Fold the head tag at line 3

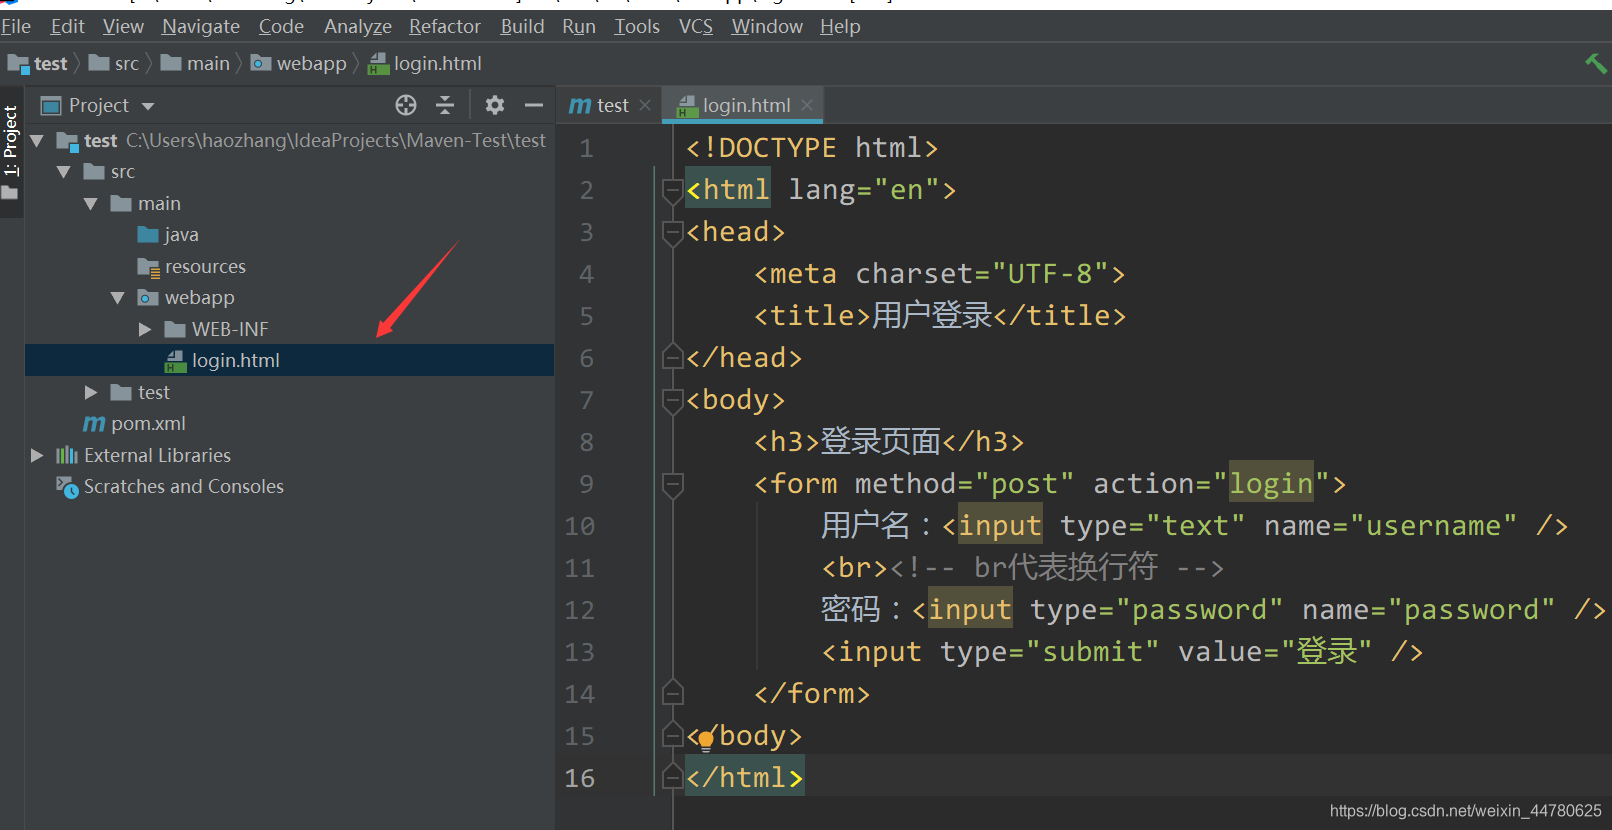[673, 232]
